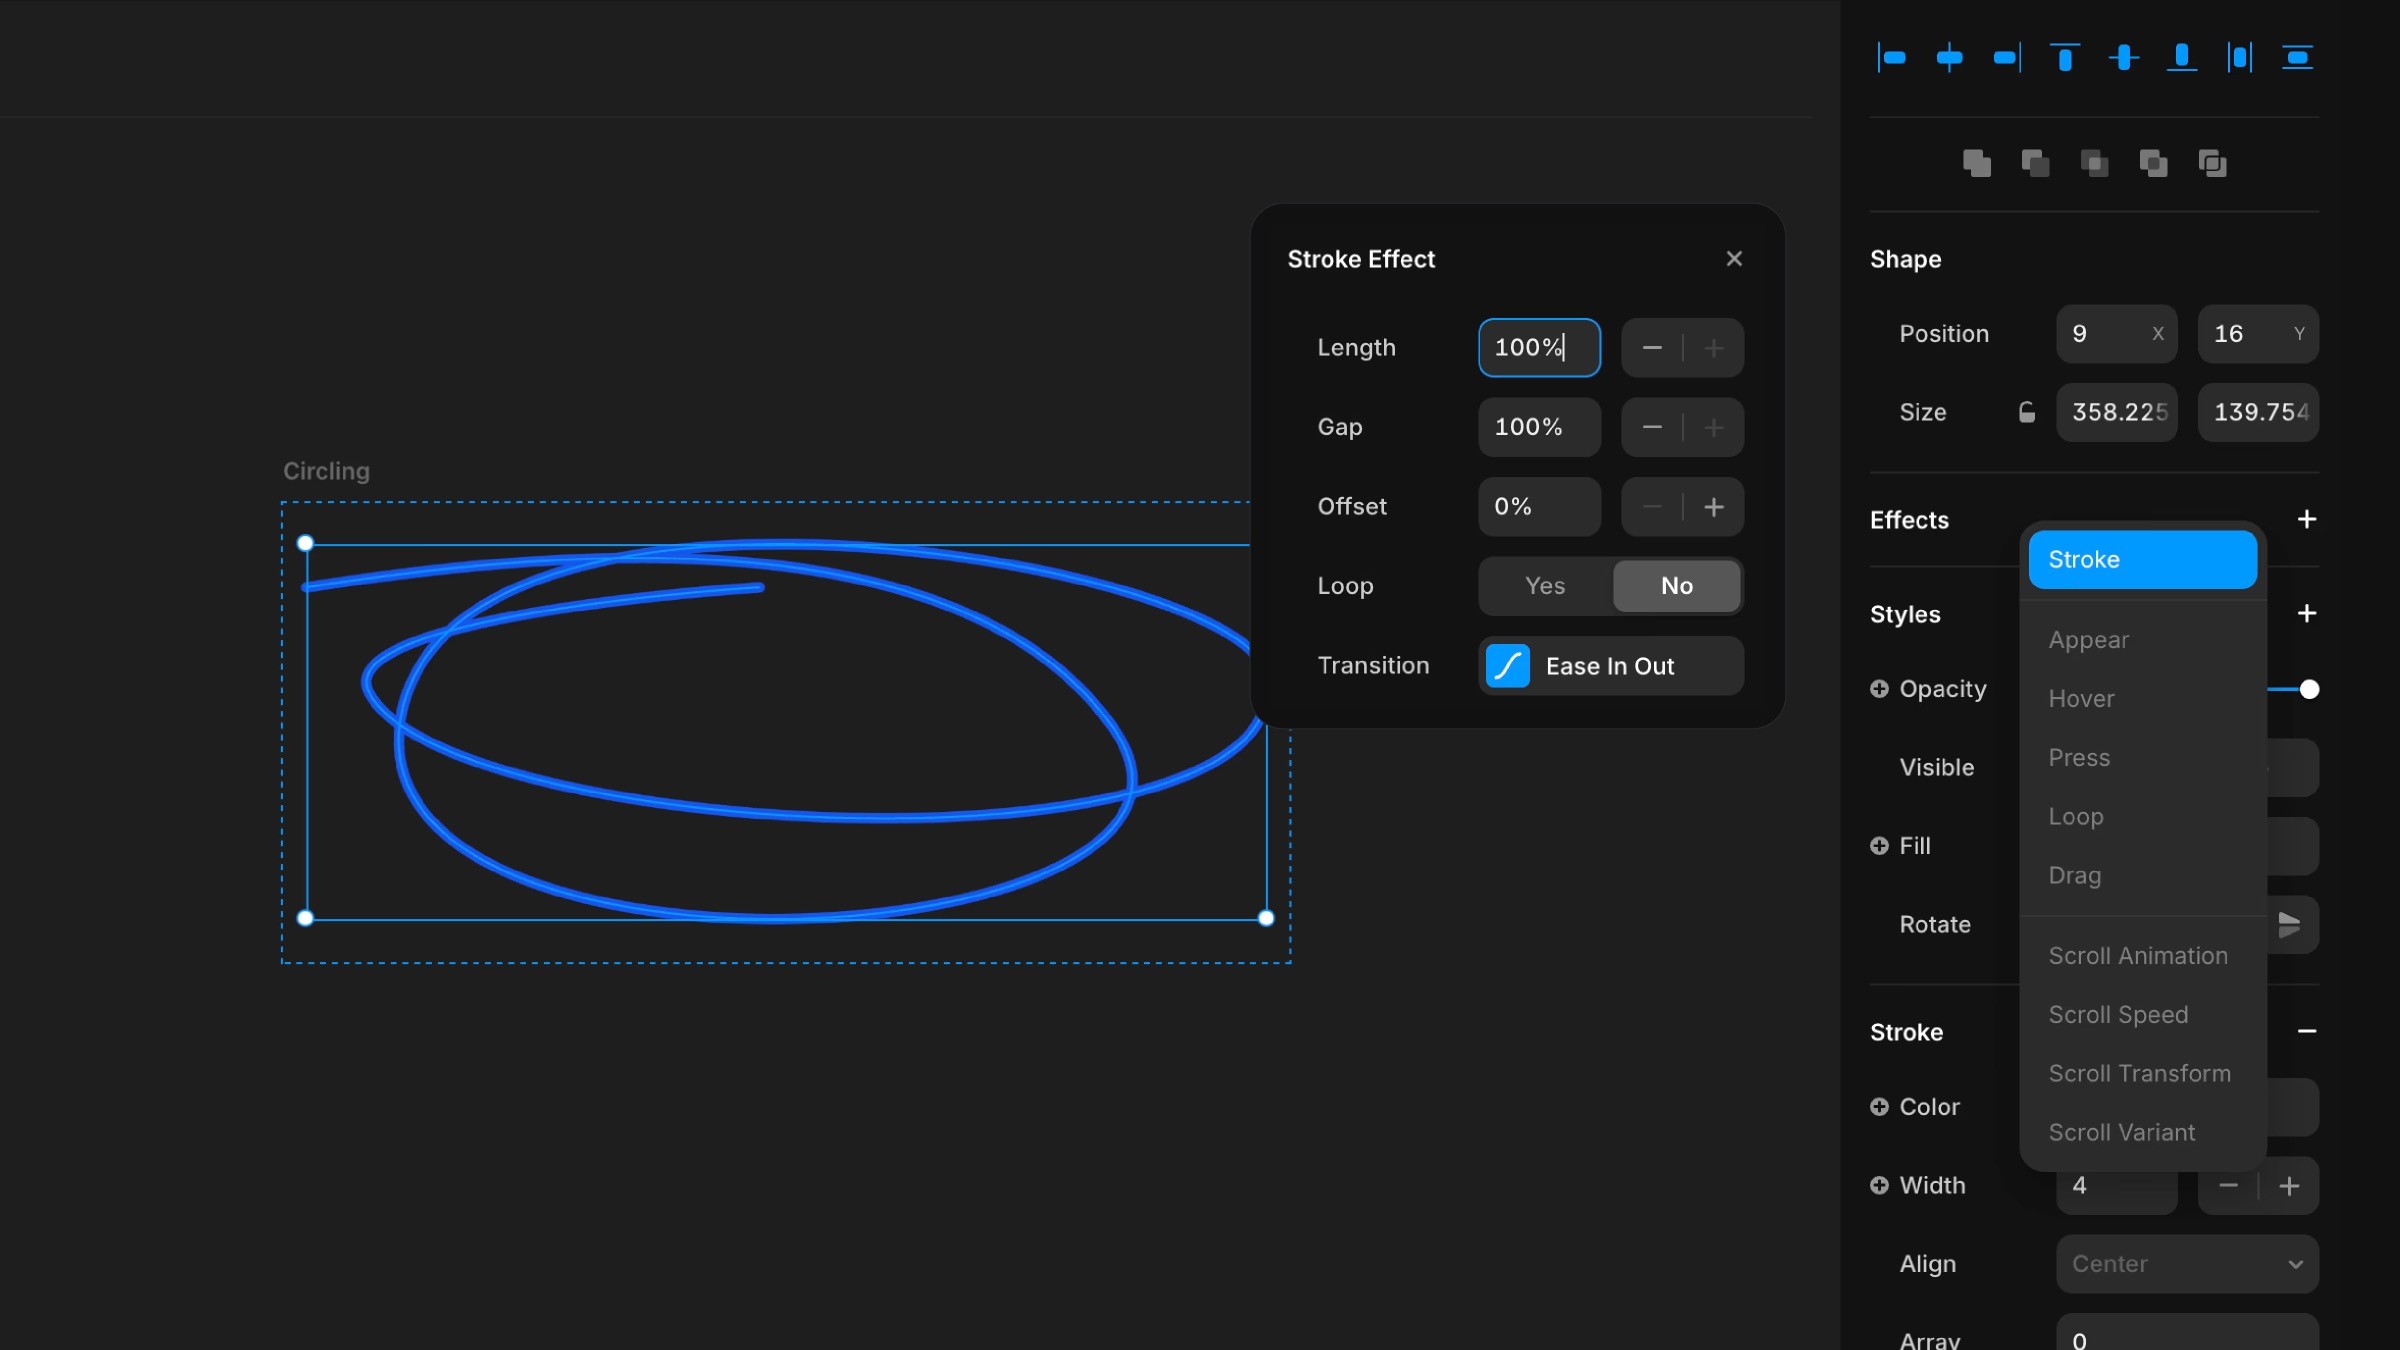Add a new effect with plus
Image resolution: width=2400 pixels, height=1350 pixels.
click(x=2307, y=519)
